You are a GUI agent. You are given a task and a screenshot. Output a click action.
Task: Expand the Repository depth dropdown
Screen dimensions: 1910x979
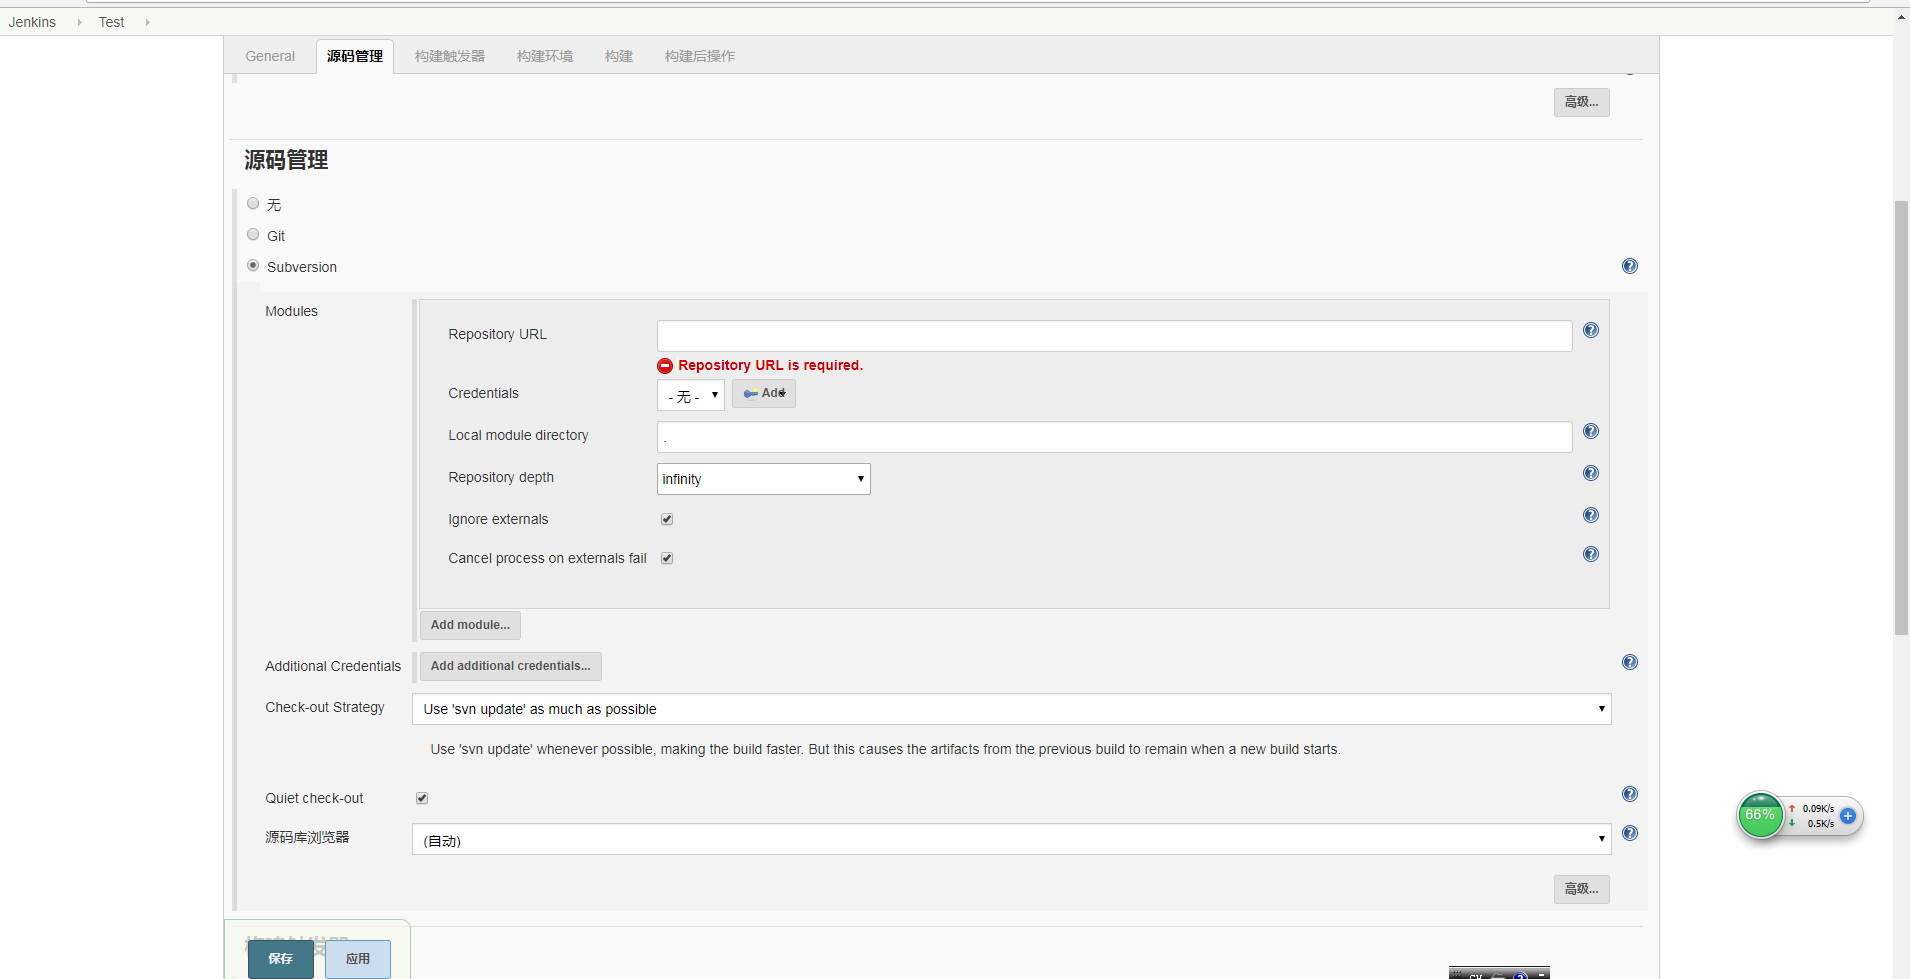[x=763, y=479]
